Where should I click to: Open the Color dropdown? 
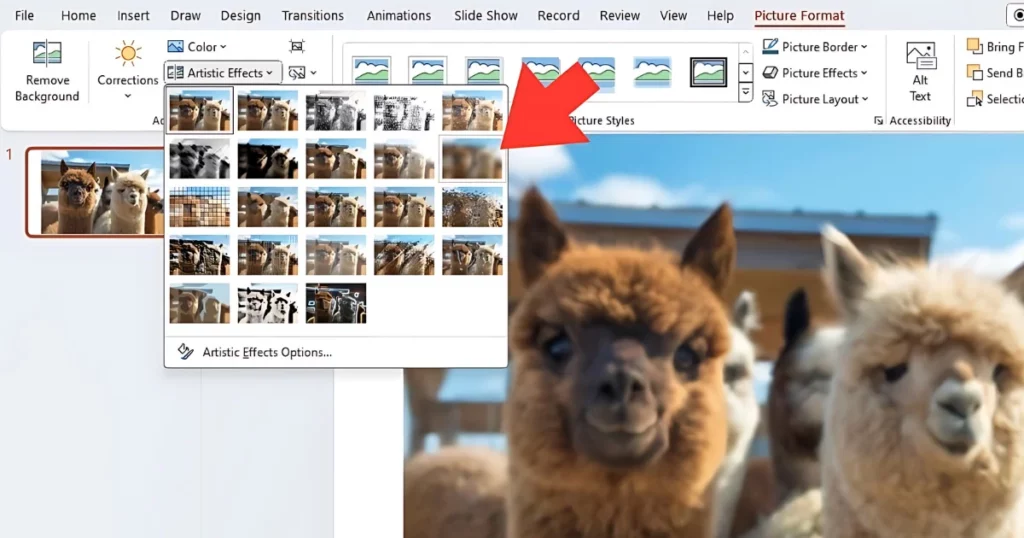coord(197,47)
